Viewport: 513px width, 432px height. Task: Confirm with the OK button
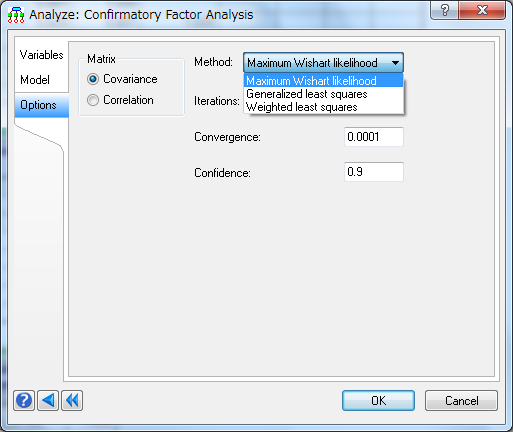[378, 400]
